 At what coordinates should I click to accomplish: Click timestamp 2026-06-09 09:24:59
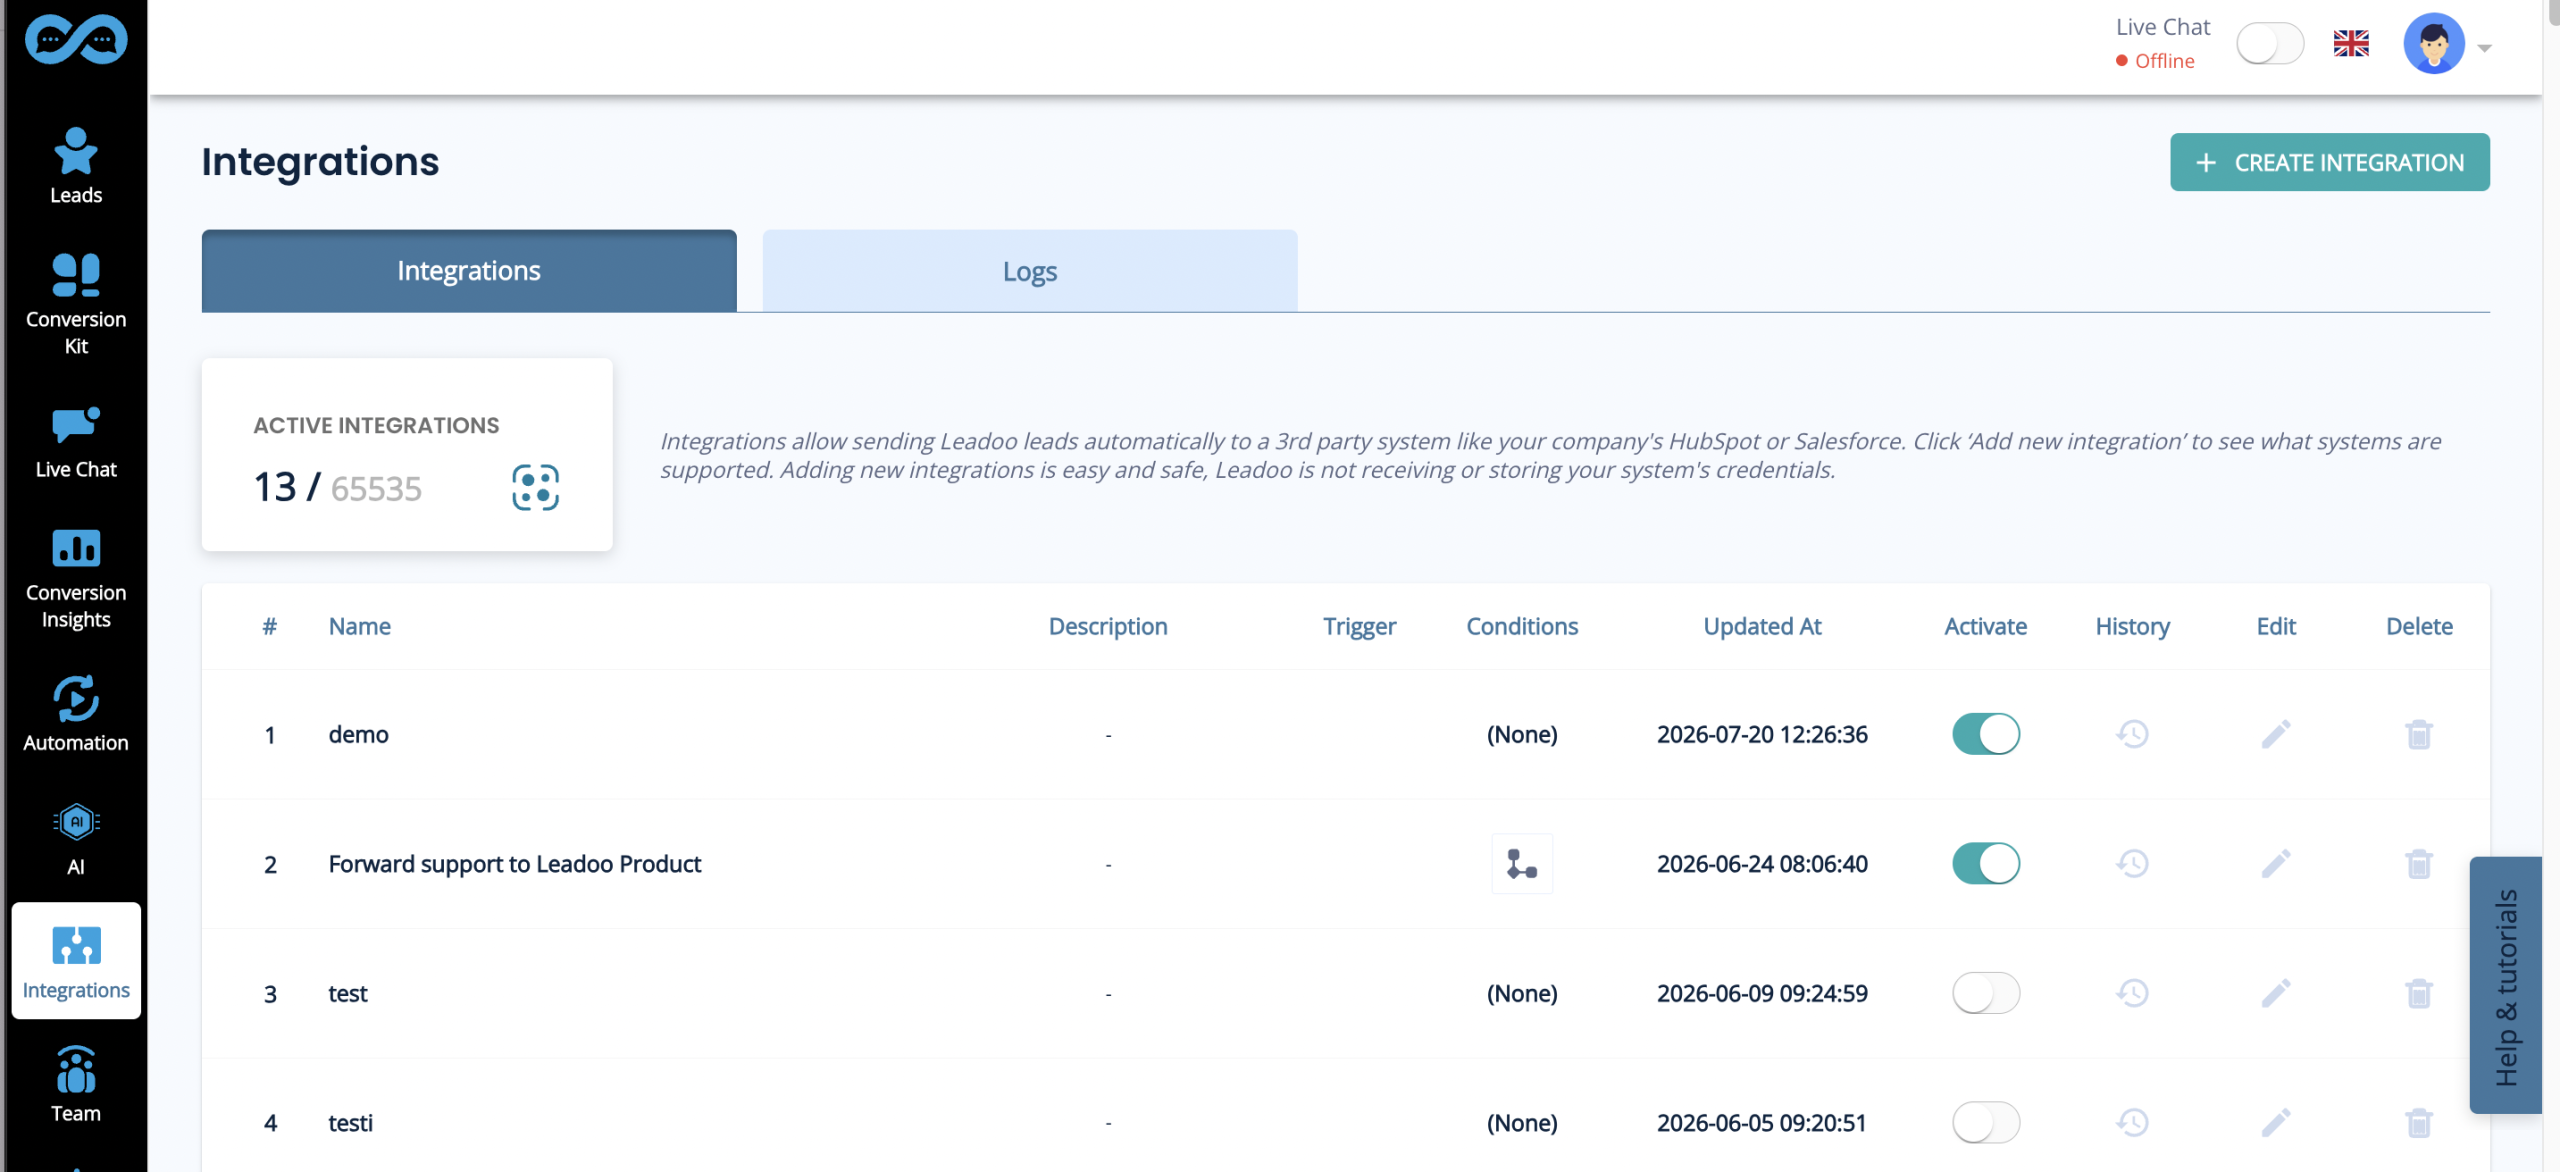(x=1762, y=993)
